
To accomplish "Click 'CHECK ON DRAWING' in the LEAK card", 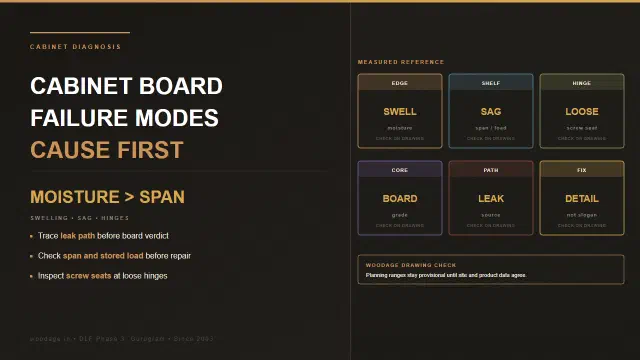I will (491, 226).
